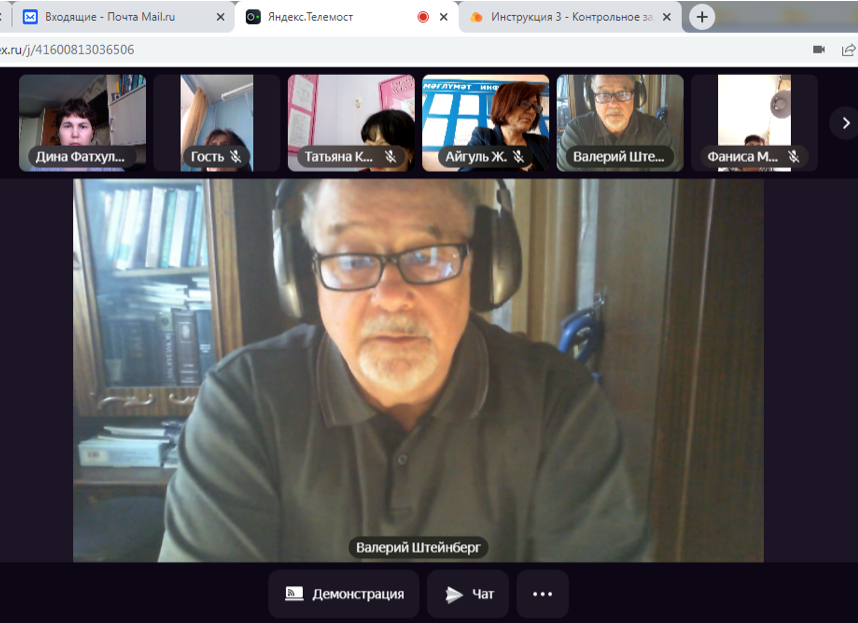Click the paper plane chat icon
The width and height of the screenshot is (858, 623).
(x=454, y=594)
